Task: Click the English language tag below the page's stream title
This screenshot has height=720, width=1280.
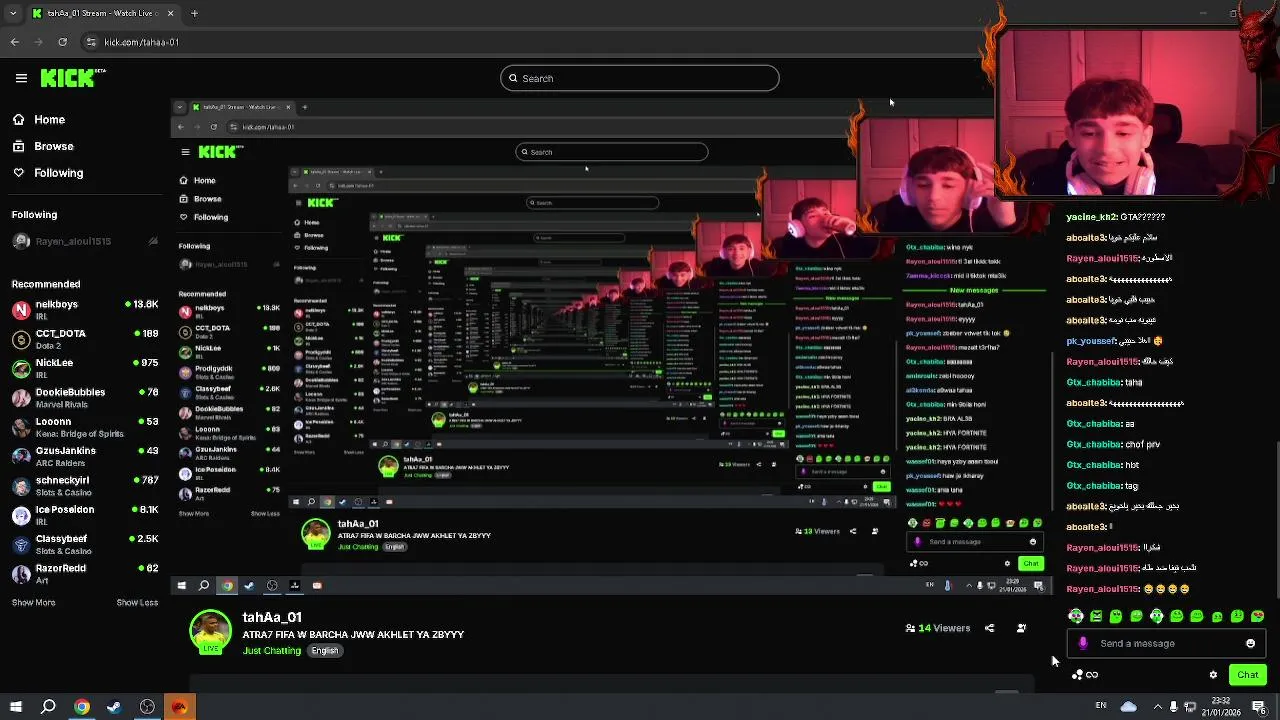Action: [324, 651]
